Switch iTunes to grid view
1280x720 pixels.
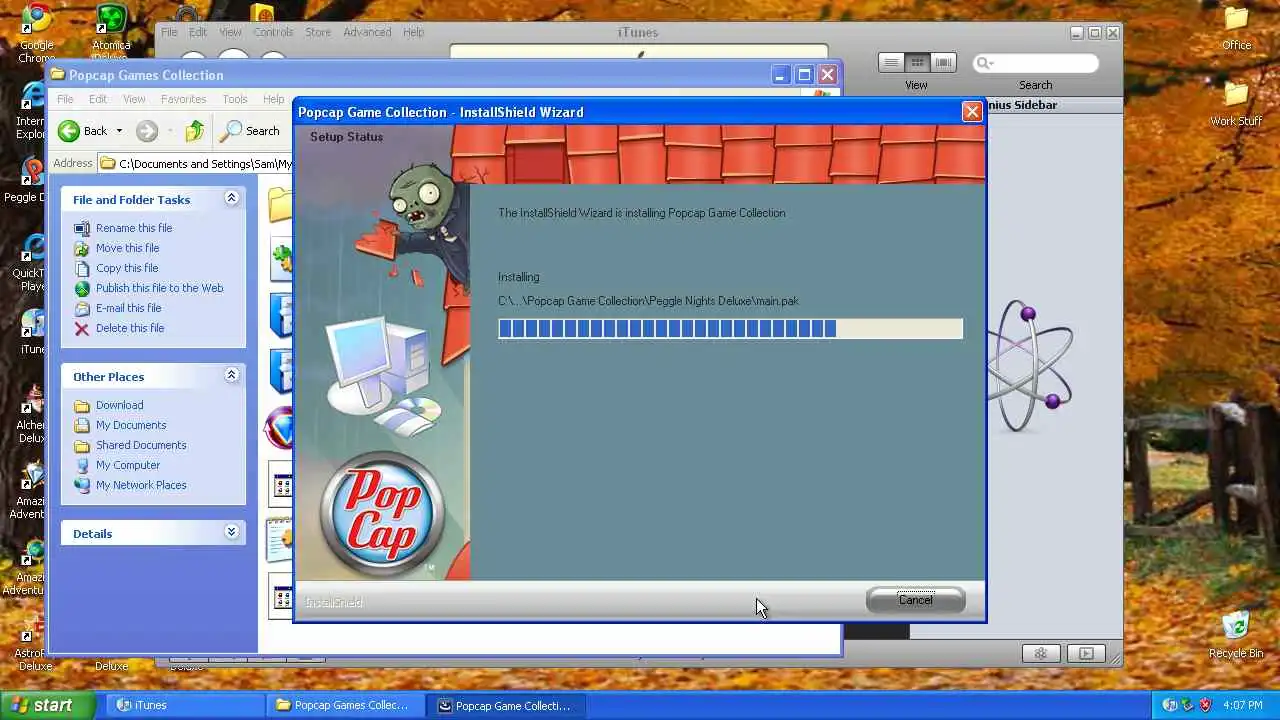pos(917,63)
